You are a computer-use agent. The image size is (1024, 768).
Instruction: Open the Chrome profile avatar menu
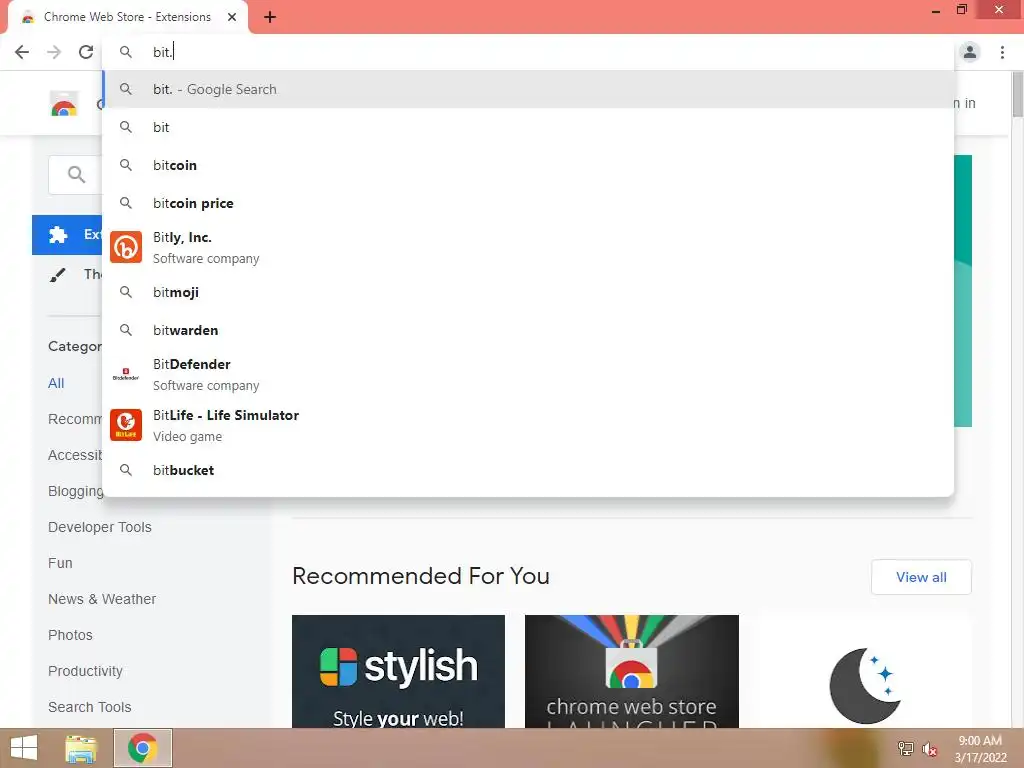click(x=970, y=52)
